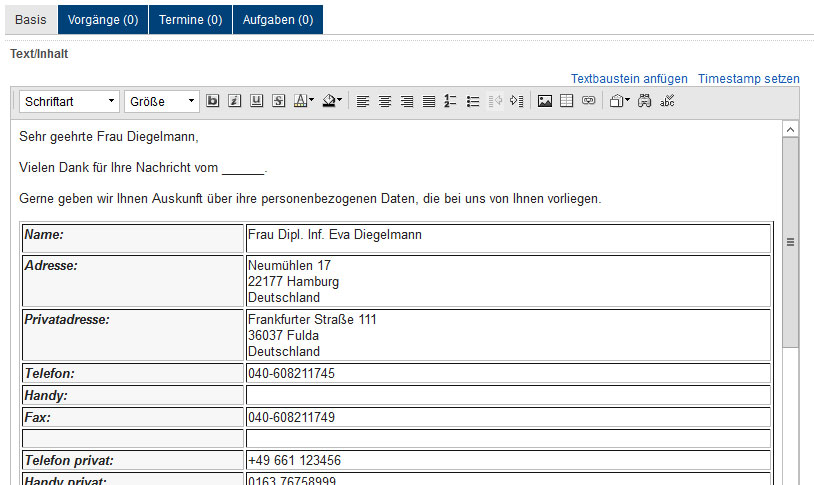
Task: Increase the text indent
Action: pos(516,101)
